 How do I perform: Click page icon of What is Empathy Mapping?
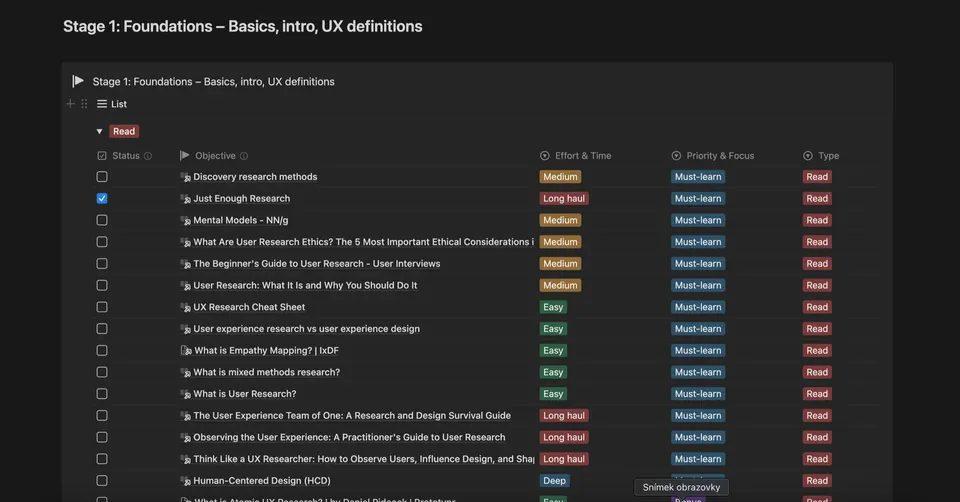pos(186,351)
